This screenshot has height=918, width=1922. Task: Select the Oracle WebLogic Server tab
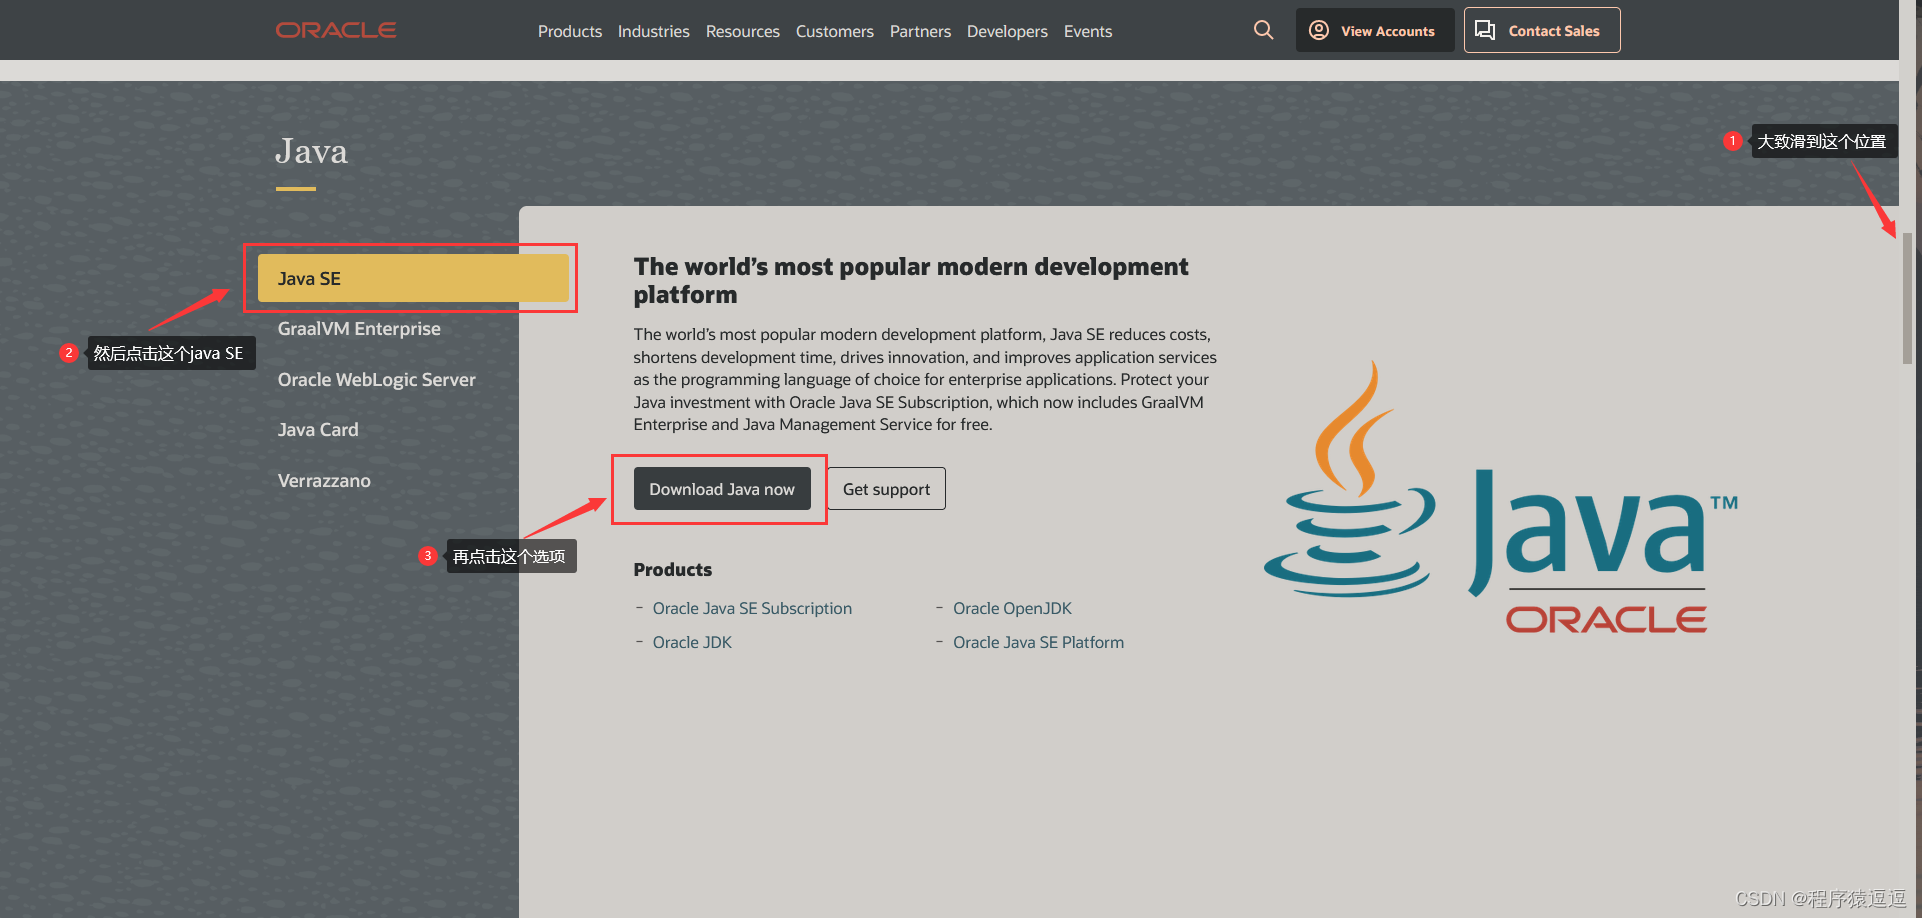click(377, 380)
